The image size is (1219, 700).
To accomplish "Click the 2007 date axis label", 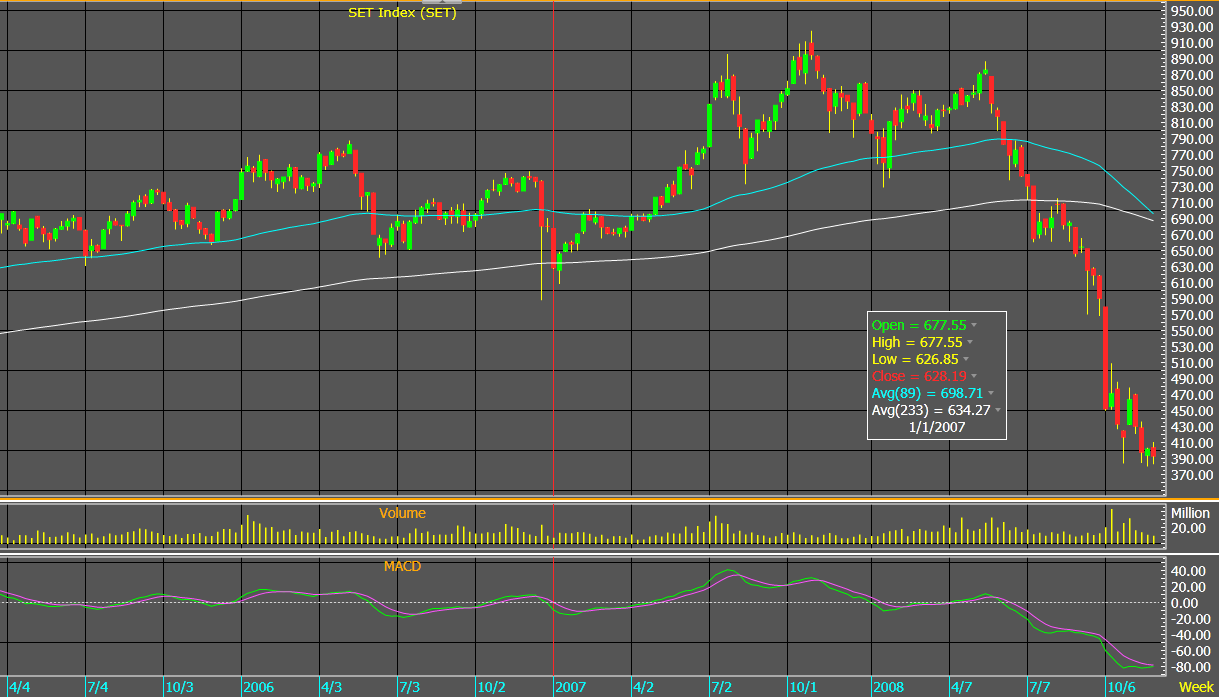I will pyautogui.click(x=571, y=688).
